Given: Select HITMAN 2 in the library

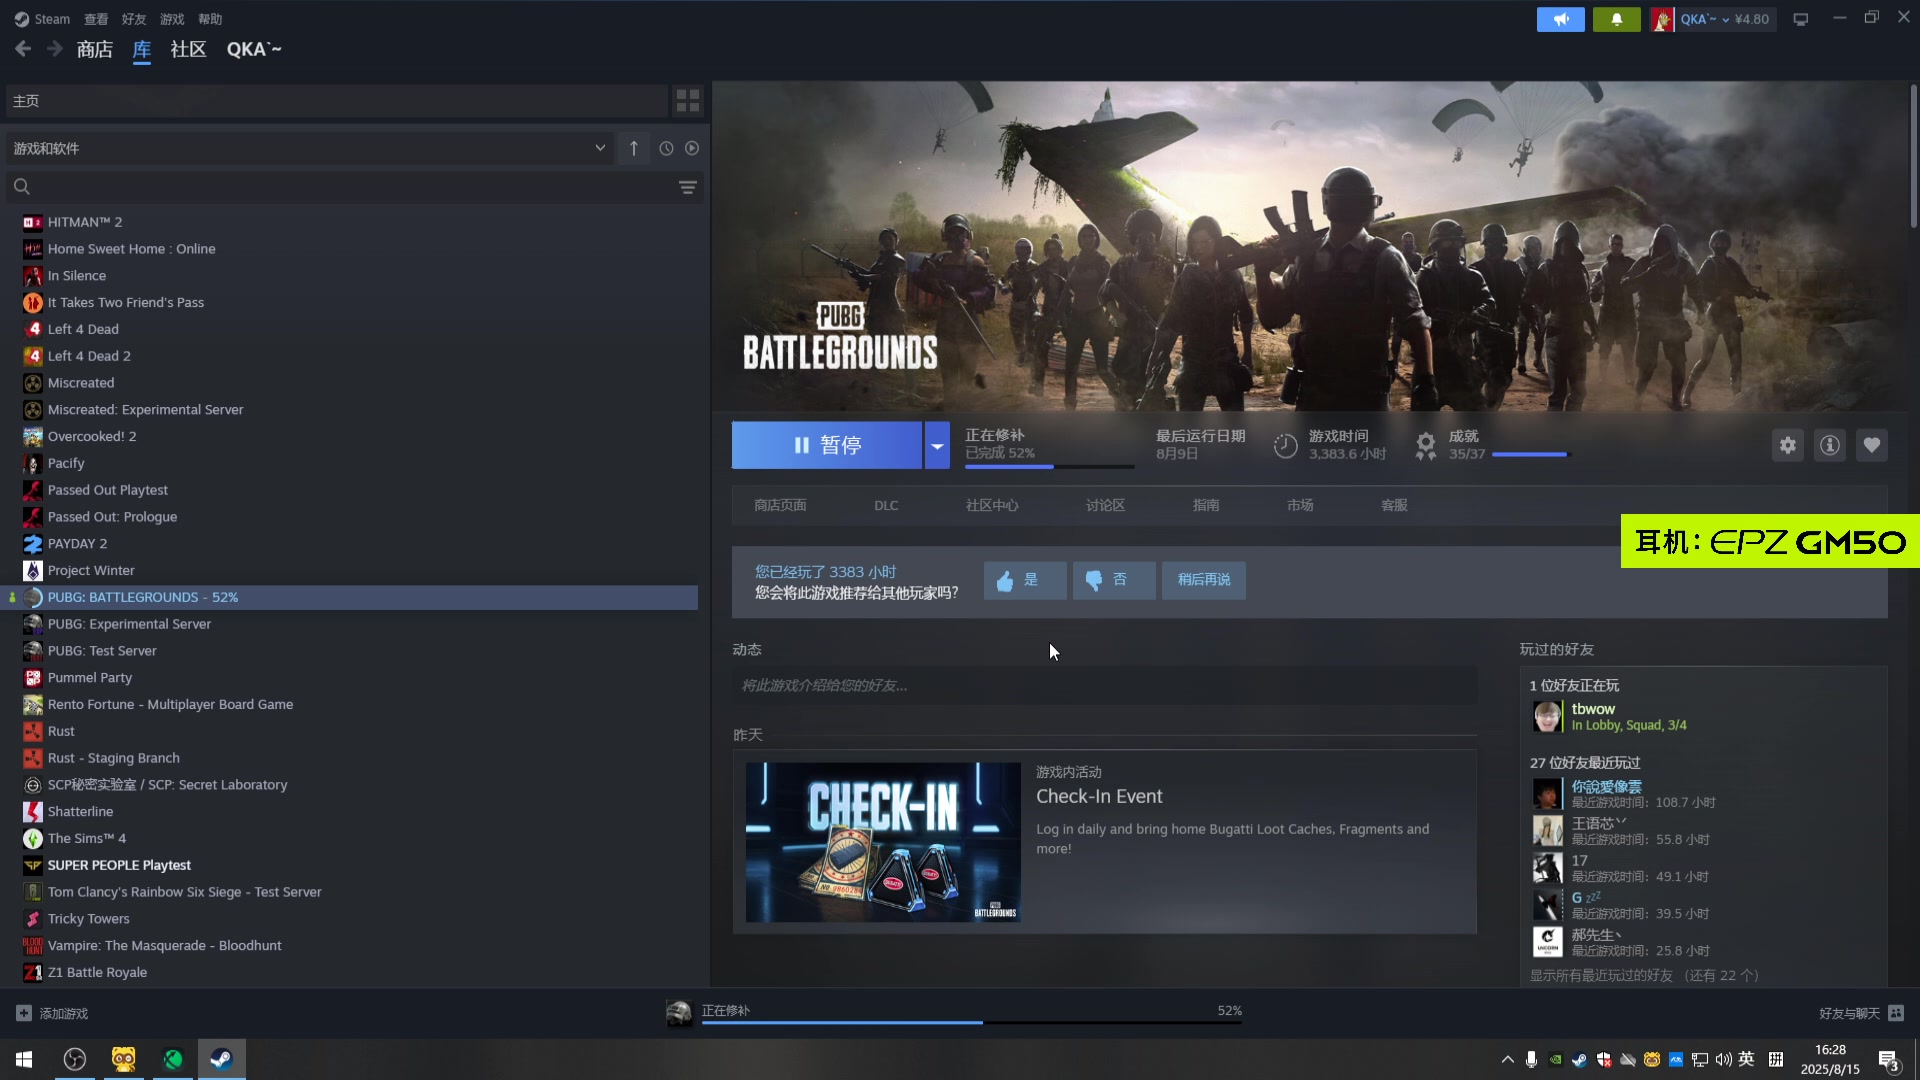Looking at the screenshot, I should coord(85,222).
